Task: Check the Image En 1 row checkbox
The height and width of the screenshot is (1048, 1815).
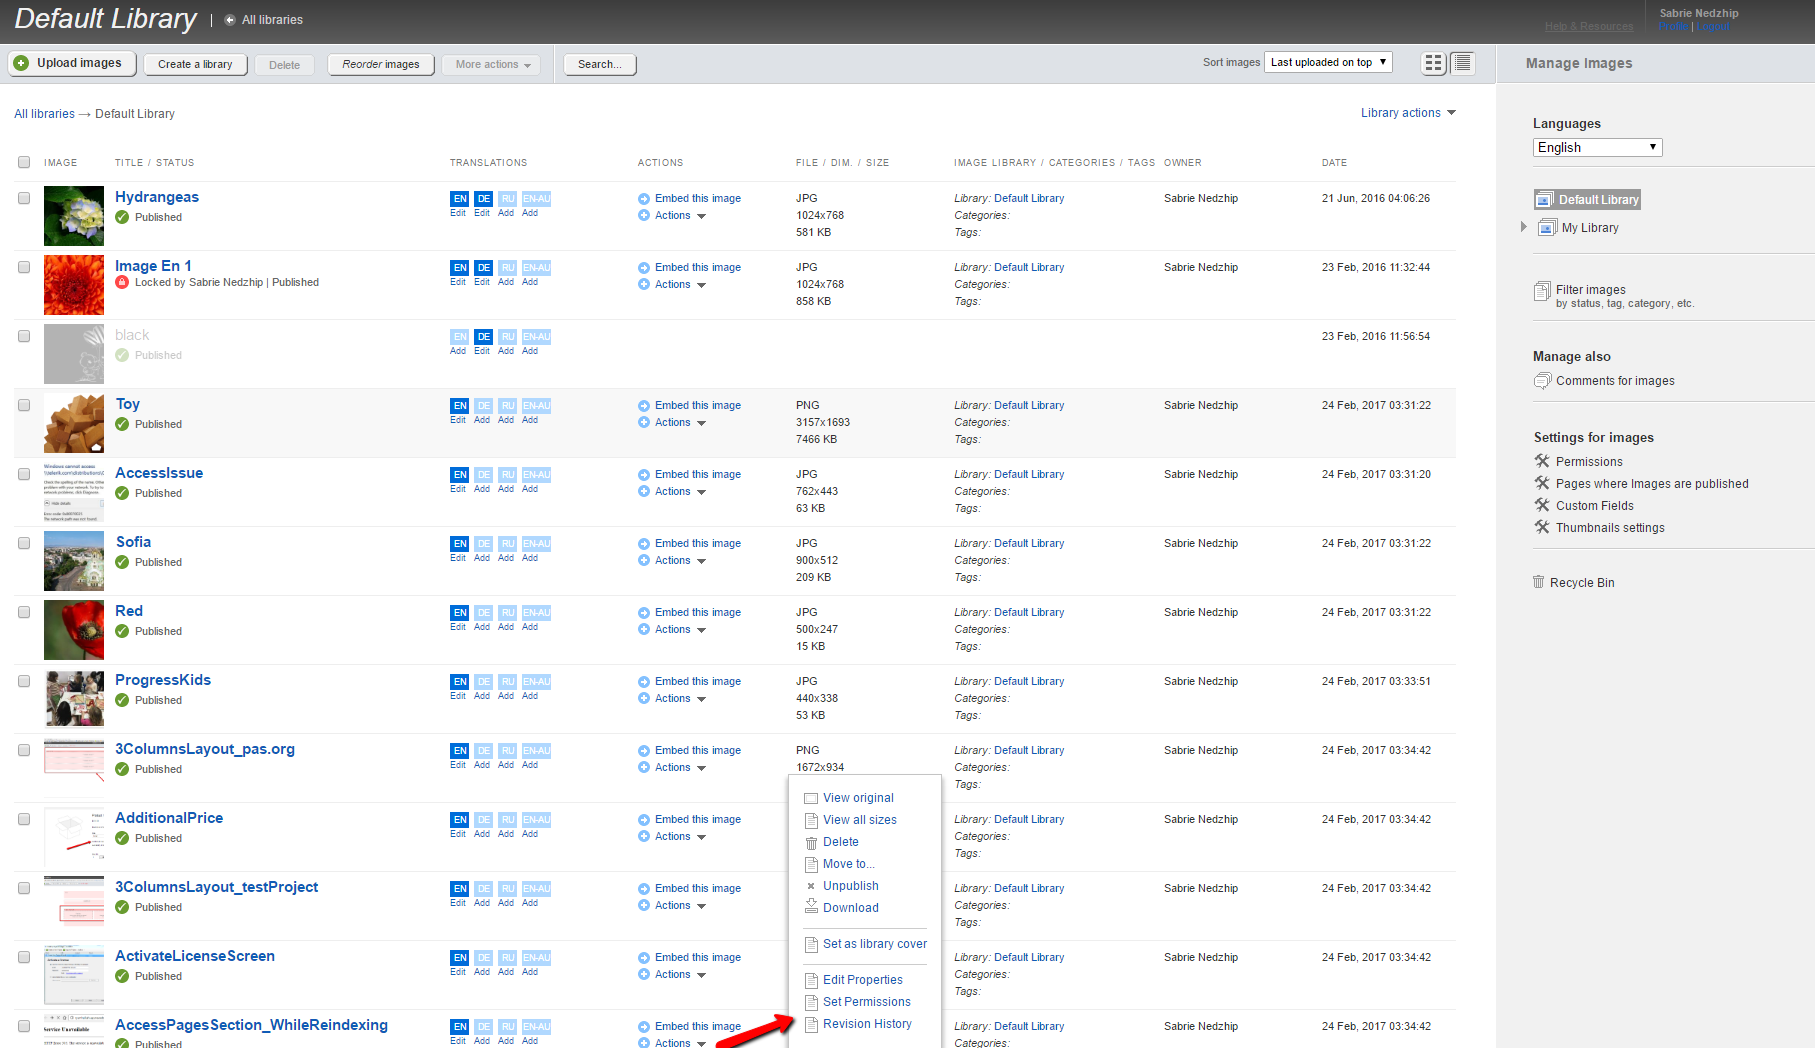Action: click(24, 267)
